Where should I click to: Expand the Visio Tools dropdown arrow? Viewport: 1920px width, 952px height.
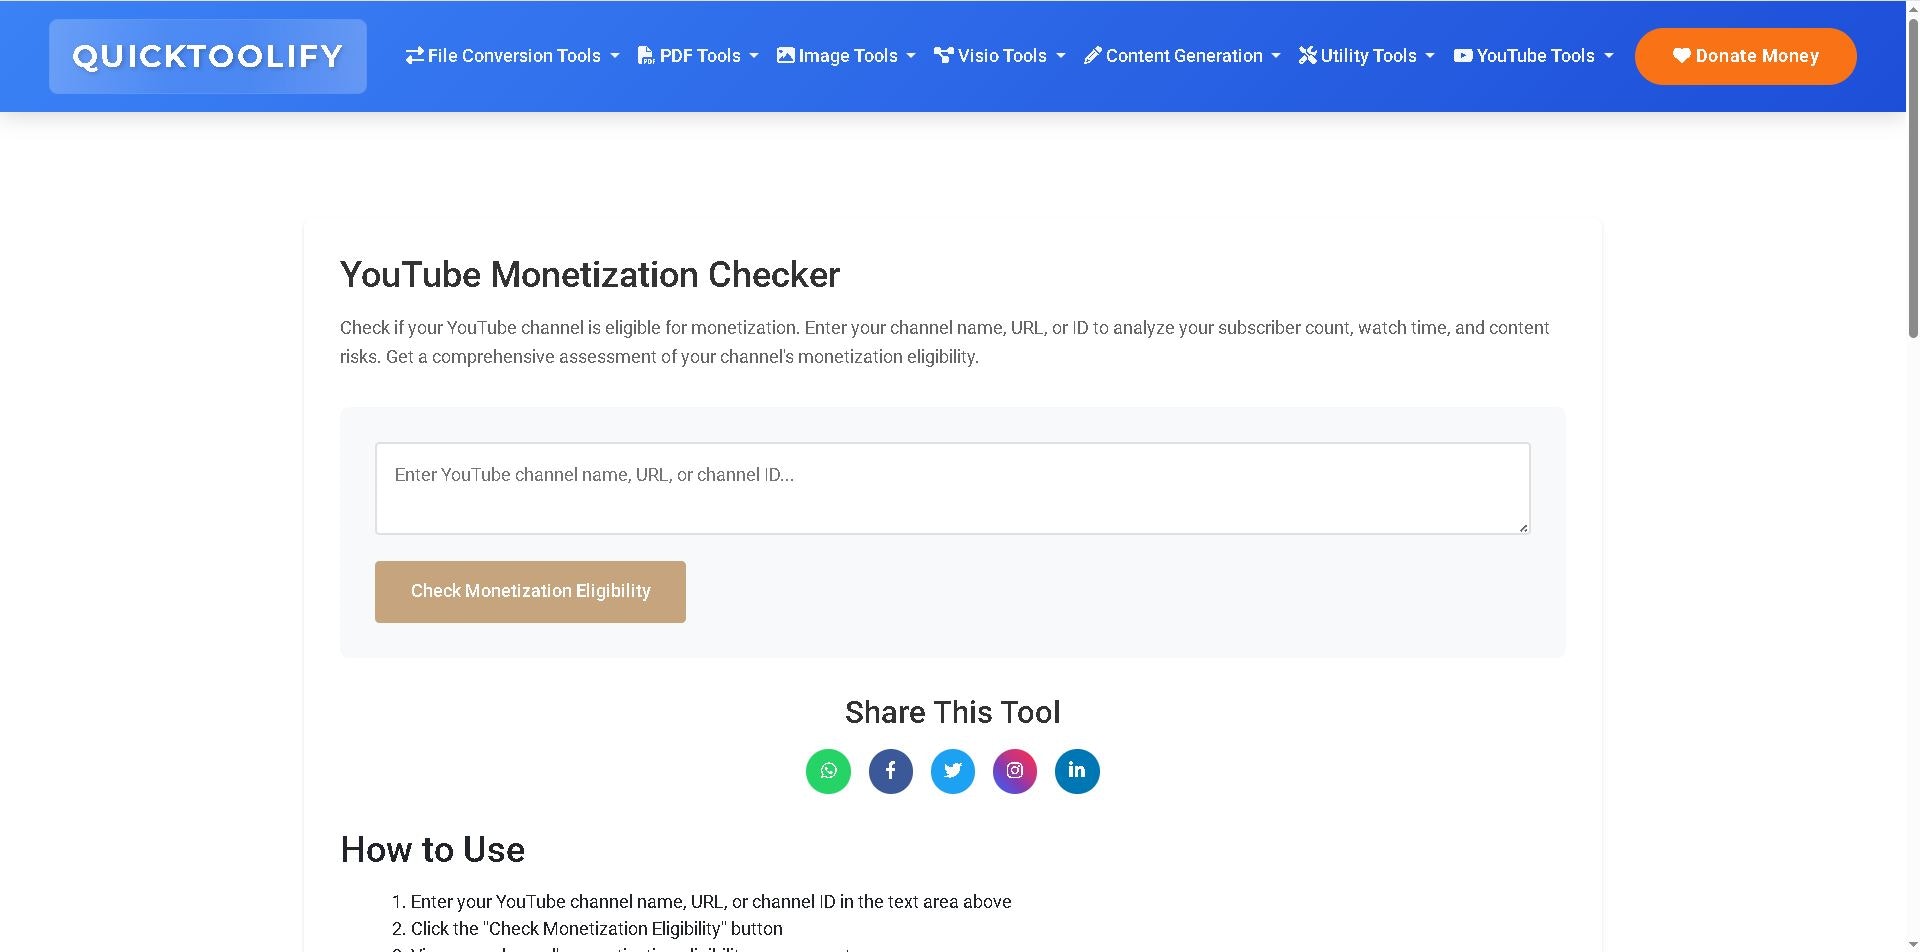(x=1061, y=56)
